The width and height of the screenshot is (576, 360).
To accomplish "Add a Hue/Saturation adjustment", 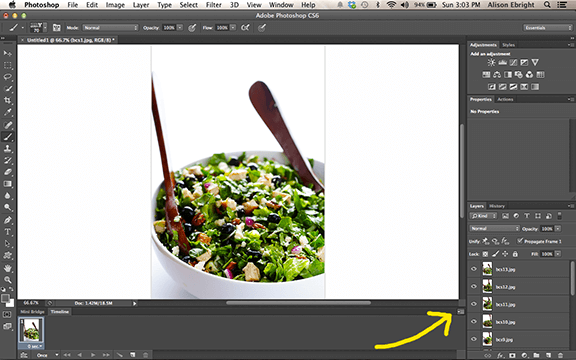I will (x=486, y=75).
